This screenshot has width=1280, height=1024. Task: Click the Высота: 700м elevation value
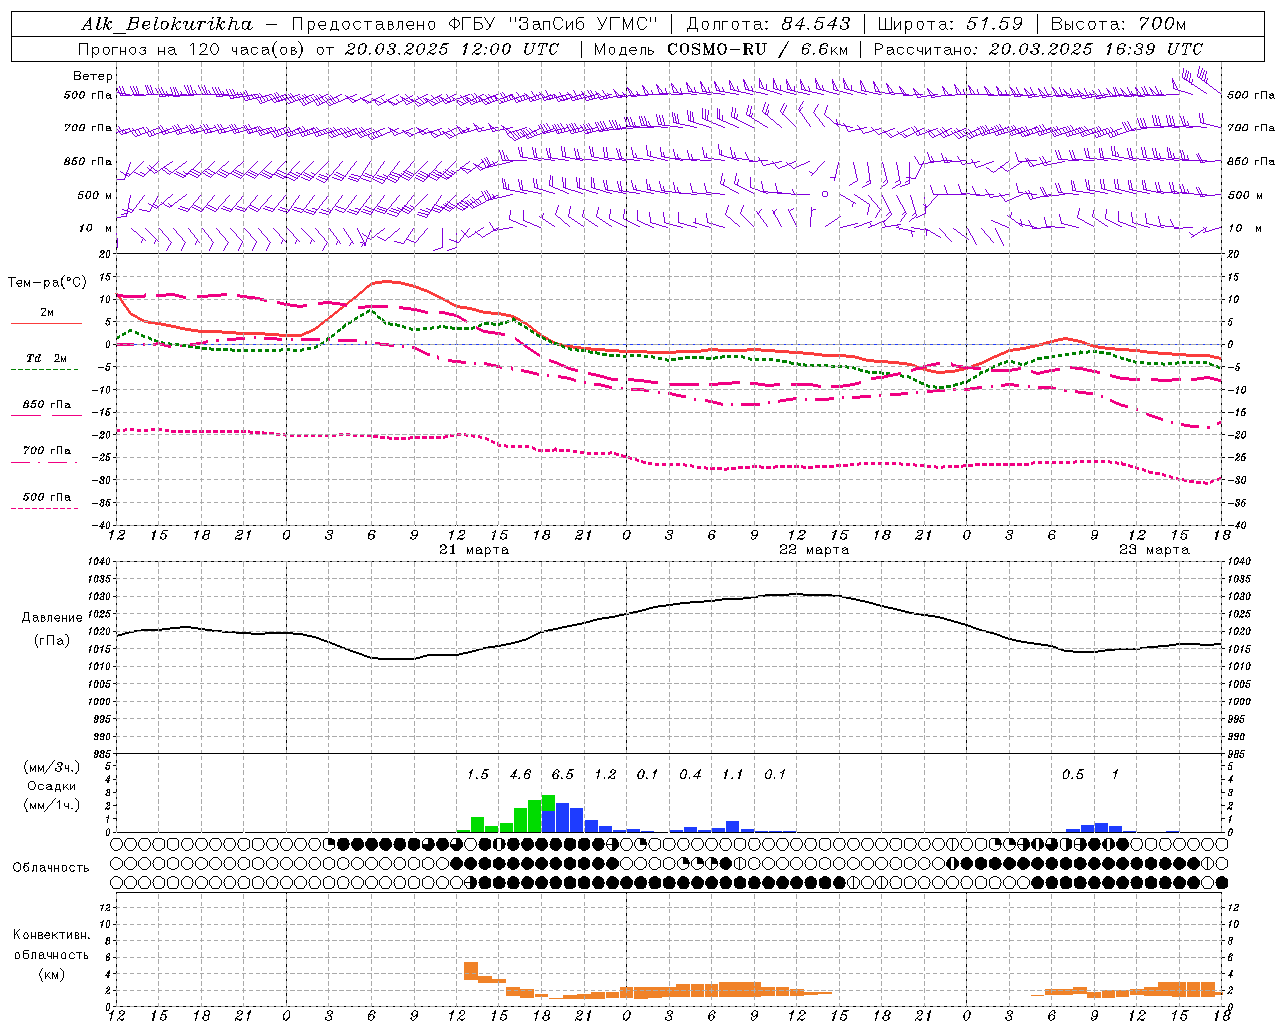[x=1118, y=23]
